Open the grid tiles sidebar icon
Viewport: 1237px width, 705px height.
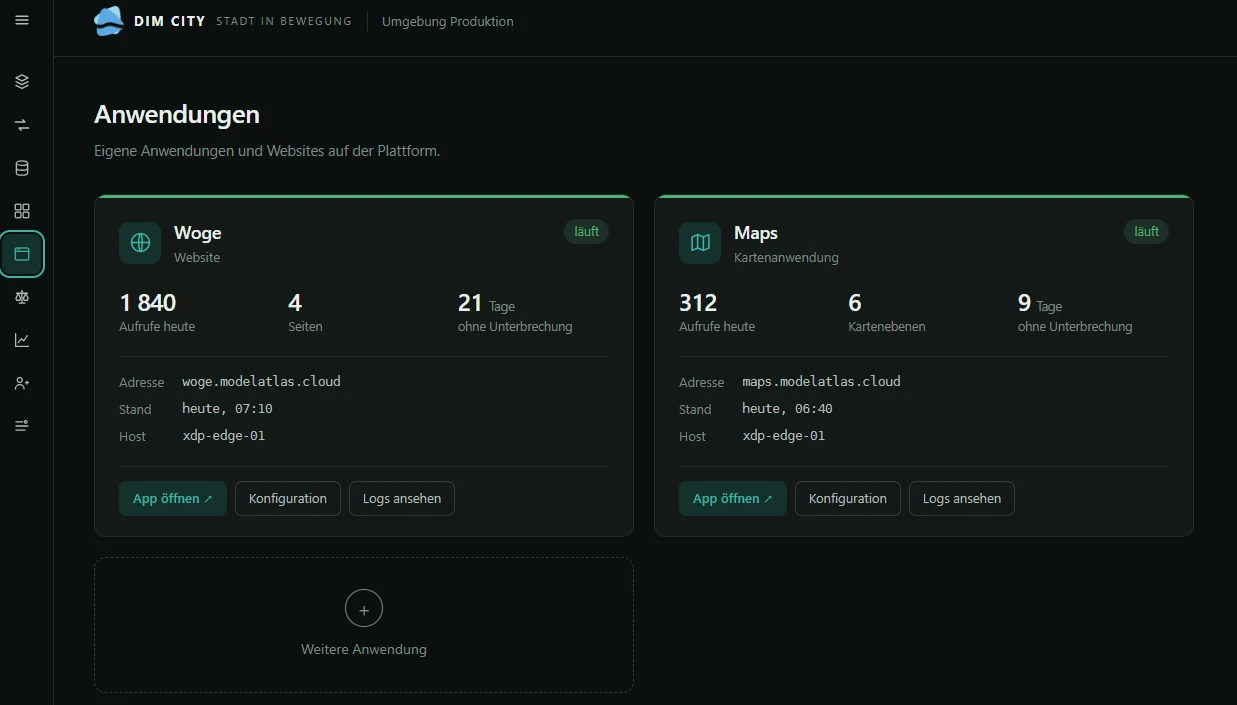click(x=22, y=211)
